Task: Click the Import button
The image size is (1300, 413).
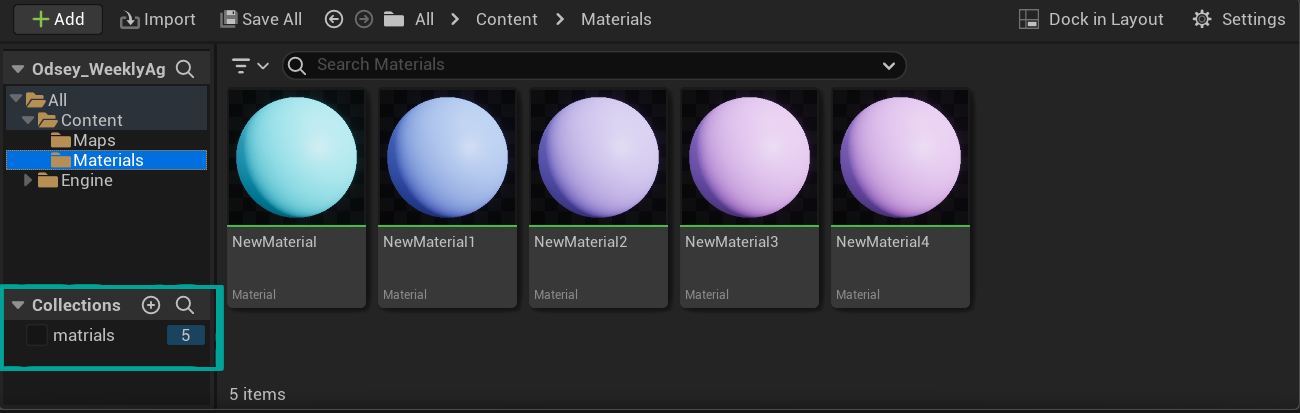Action: coord(157,19)
